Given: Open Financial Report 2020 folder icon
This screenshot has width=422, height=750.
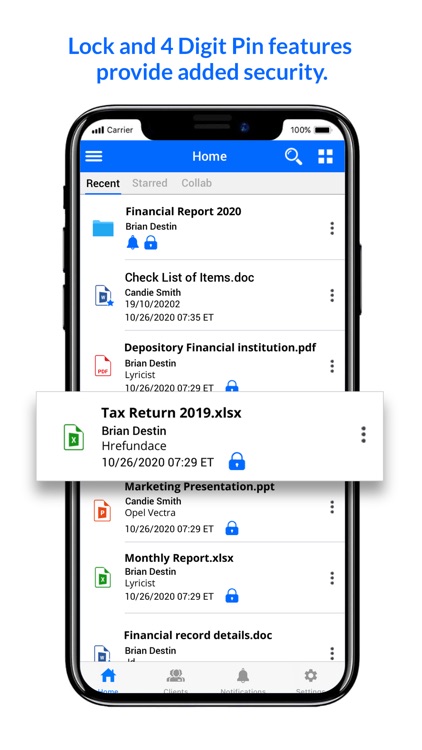Looking at the screenshot, I should tap(103, 228).
